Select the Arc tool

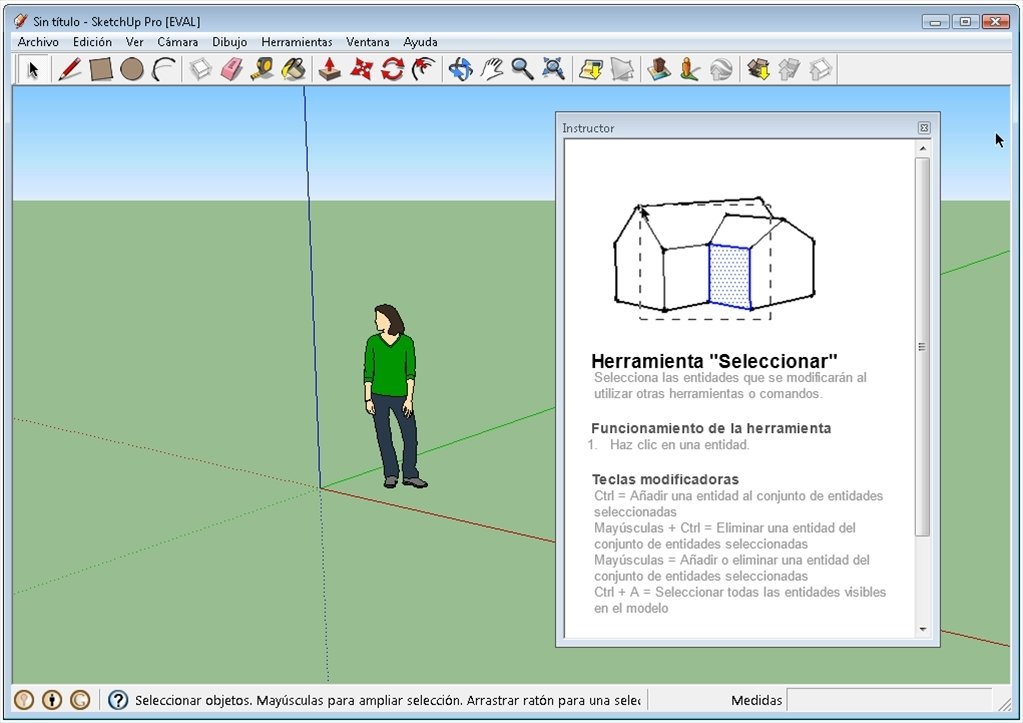(164, 69)
